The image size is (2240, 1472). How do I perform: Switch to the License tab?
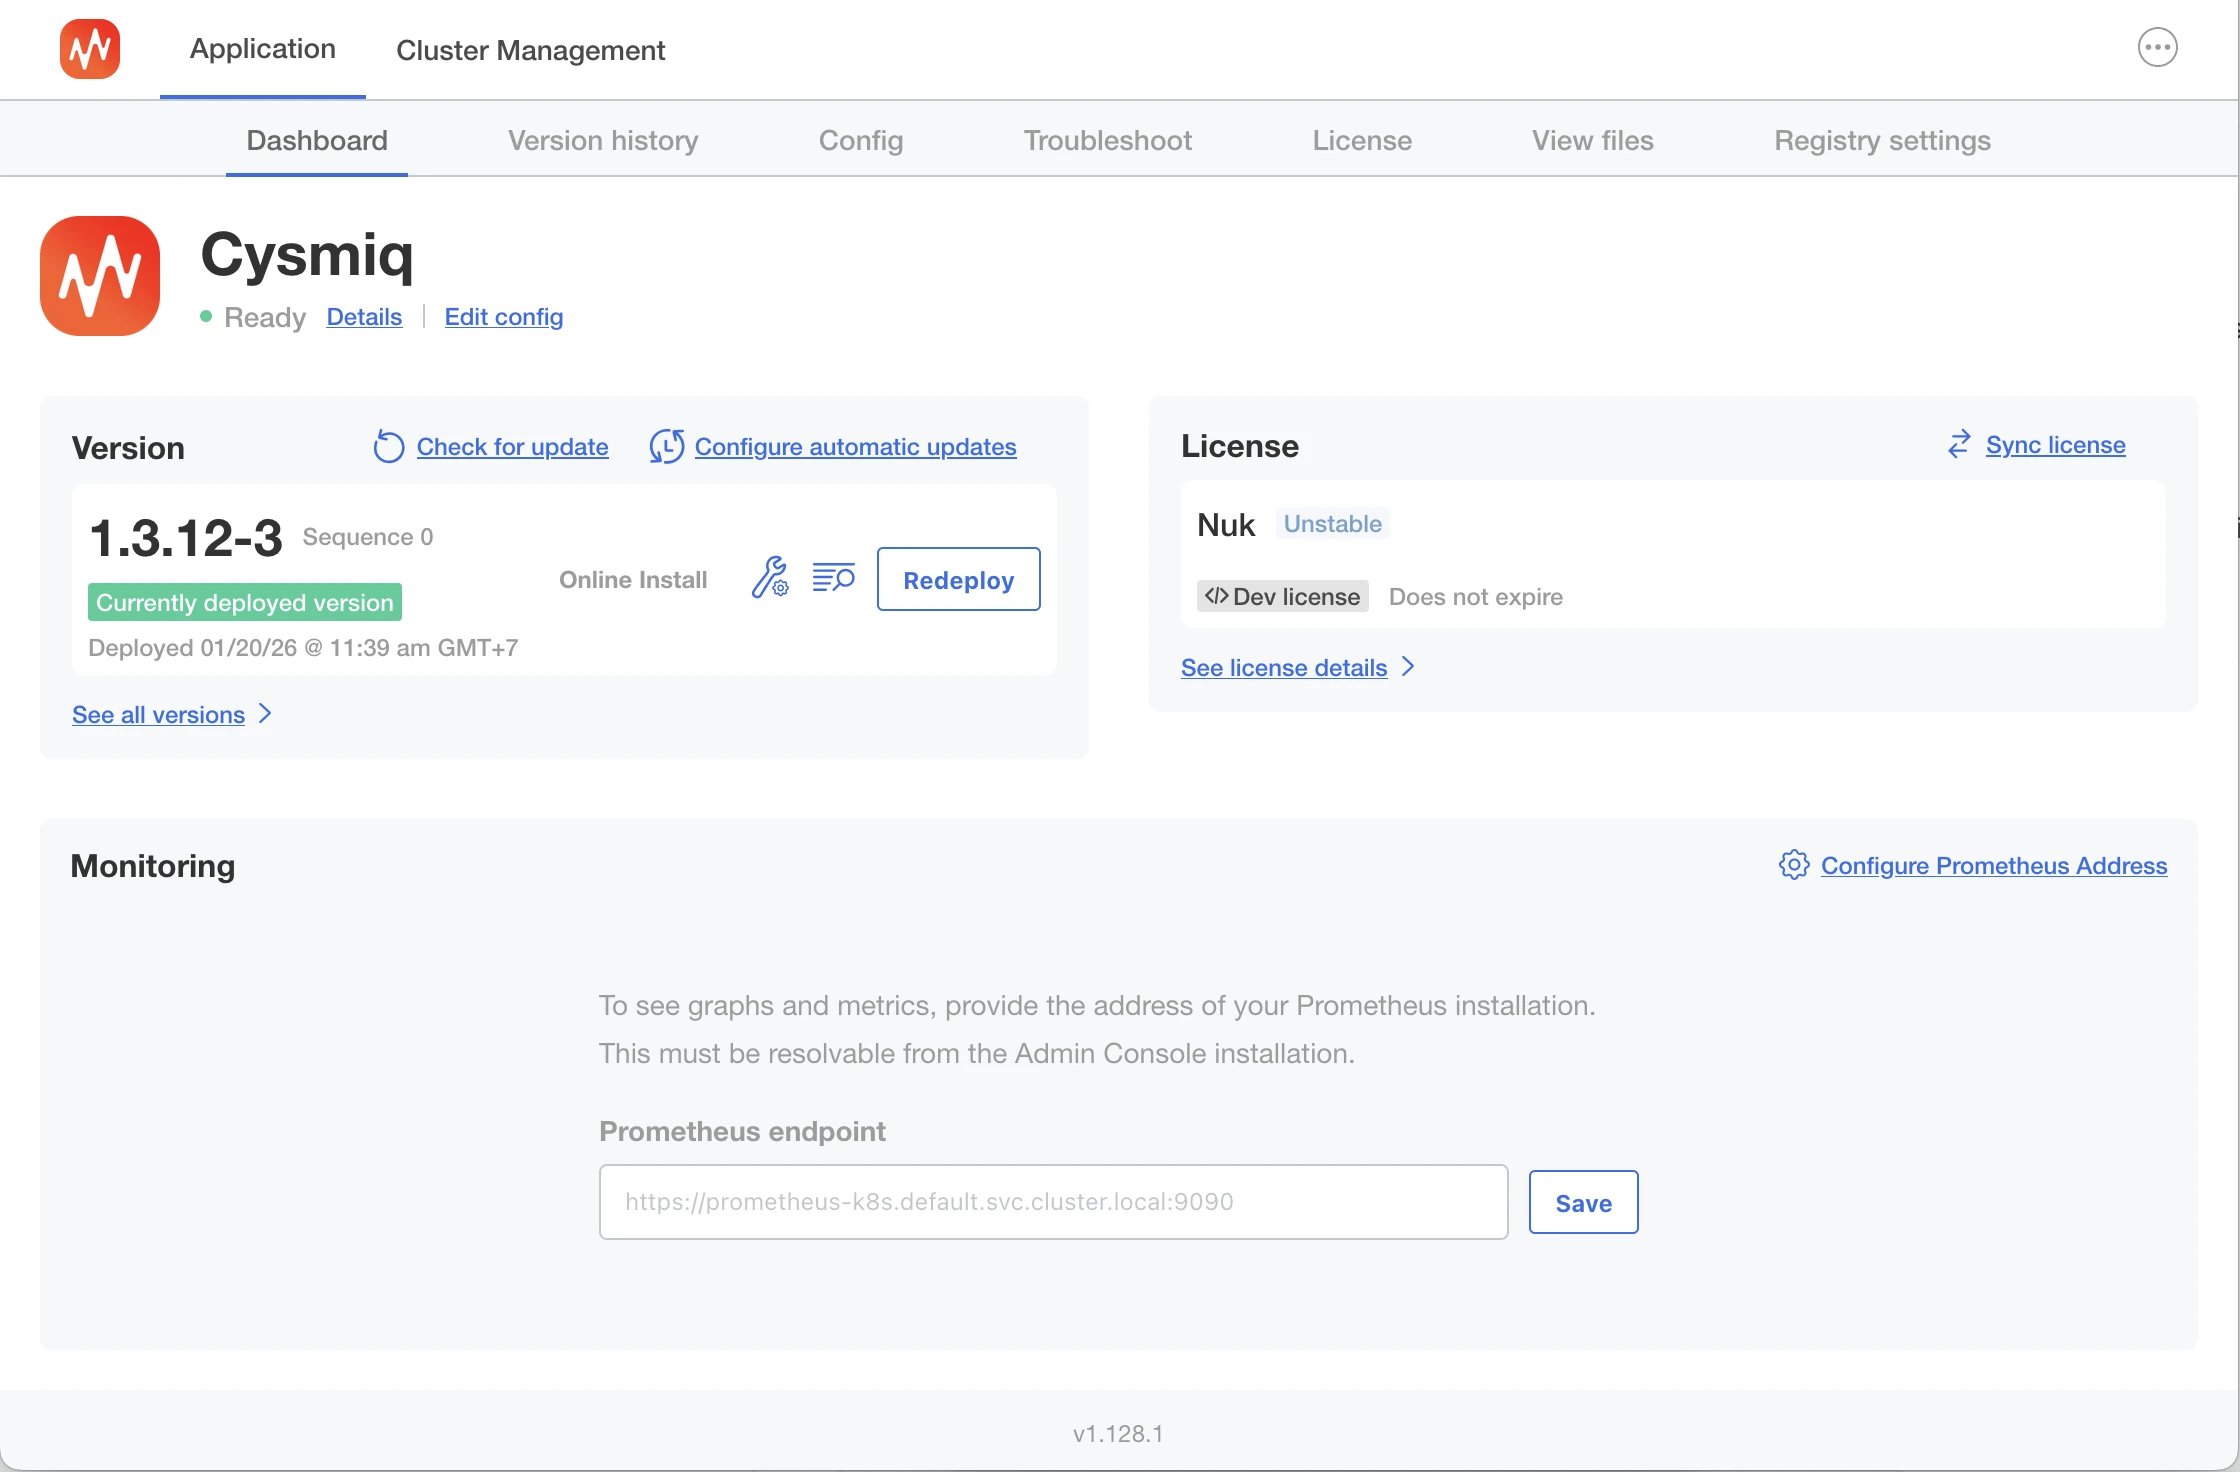[1362, 140]
